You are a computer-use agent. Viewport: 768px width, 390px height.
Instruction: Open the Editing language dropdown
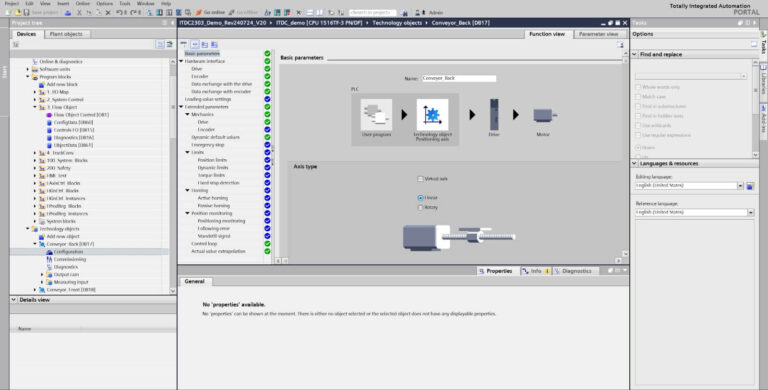coord(740,186)
